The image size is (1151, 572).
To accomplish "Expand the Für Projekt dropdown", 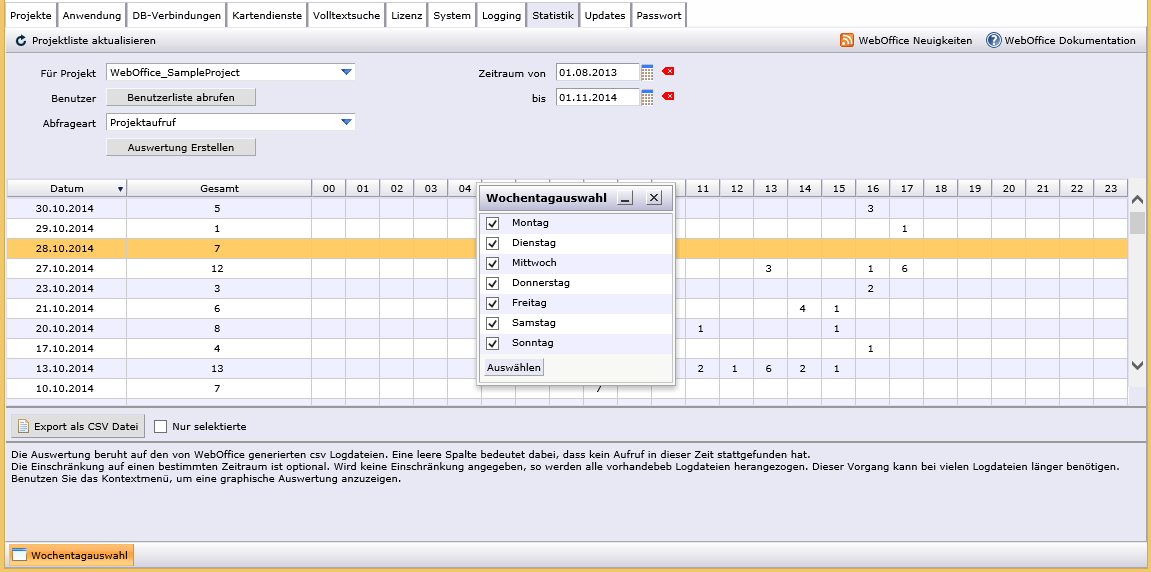I will [x=346, y=72].
